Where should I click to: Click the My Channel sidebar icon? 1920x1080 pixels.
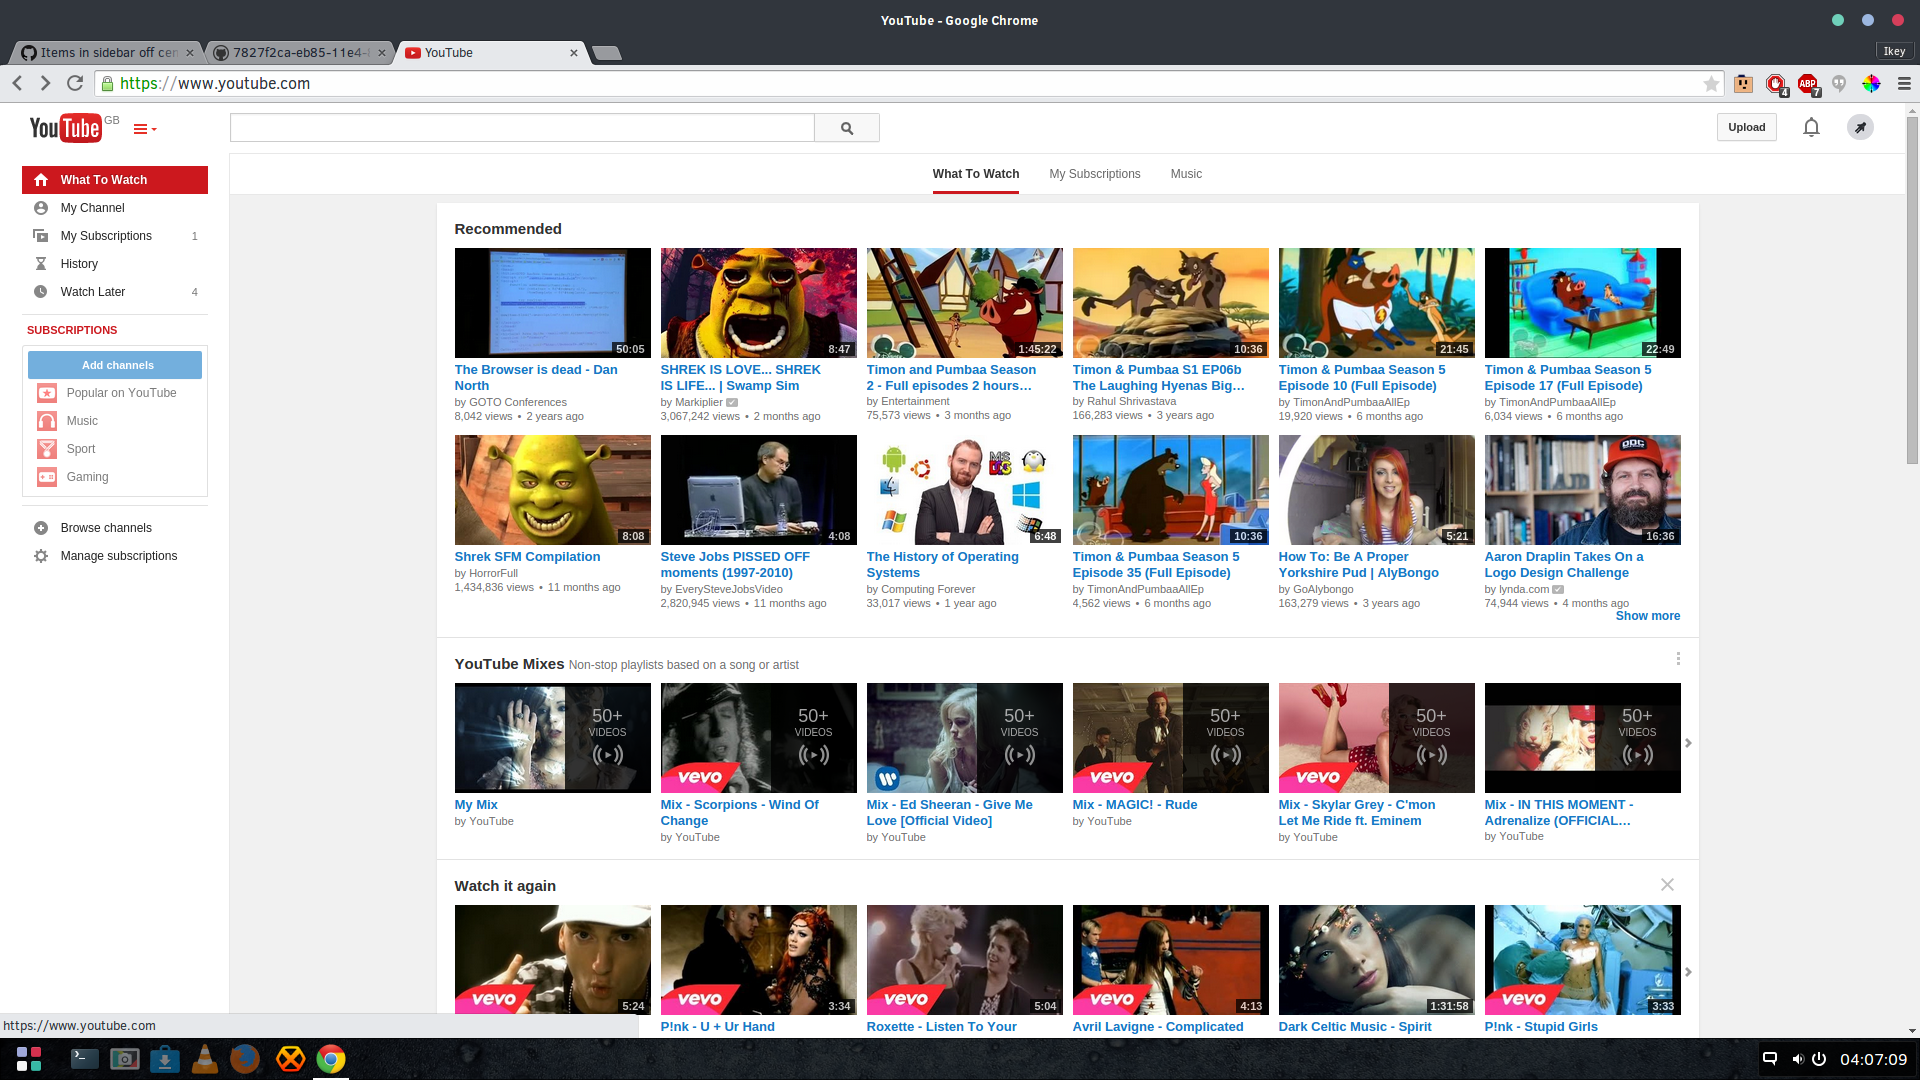tap(41, 208)
